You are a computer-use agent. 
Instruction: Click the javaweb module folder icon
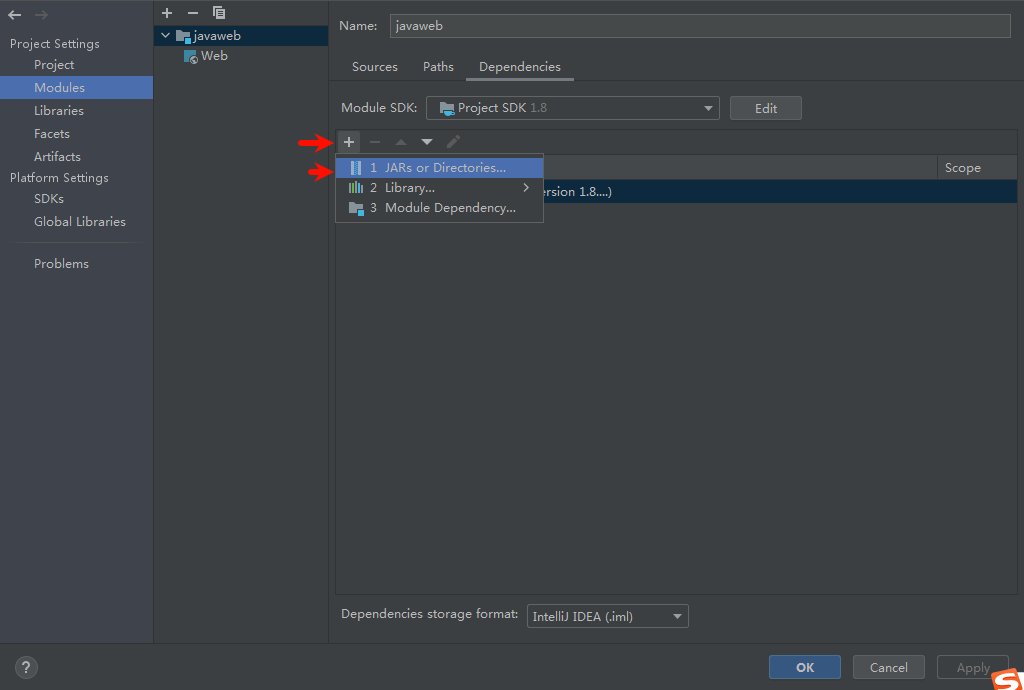point(184,36)
